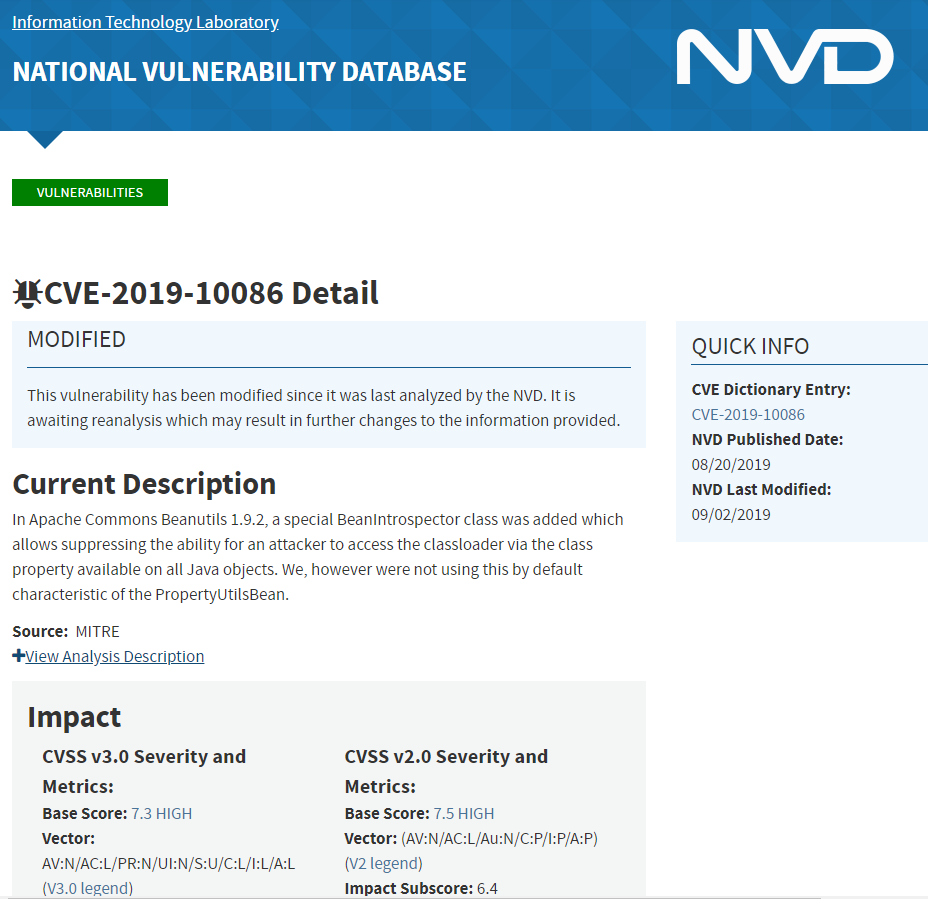The height and width of the screenshot is (899, 928).
Task: Click the Quick Info panel heading
Action: coord(750,346)
